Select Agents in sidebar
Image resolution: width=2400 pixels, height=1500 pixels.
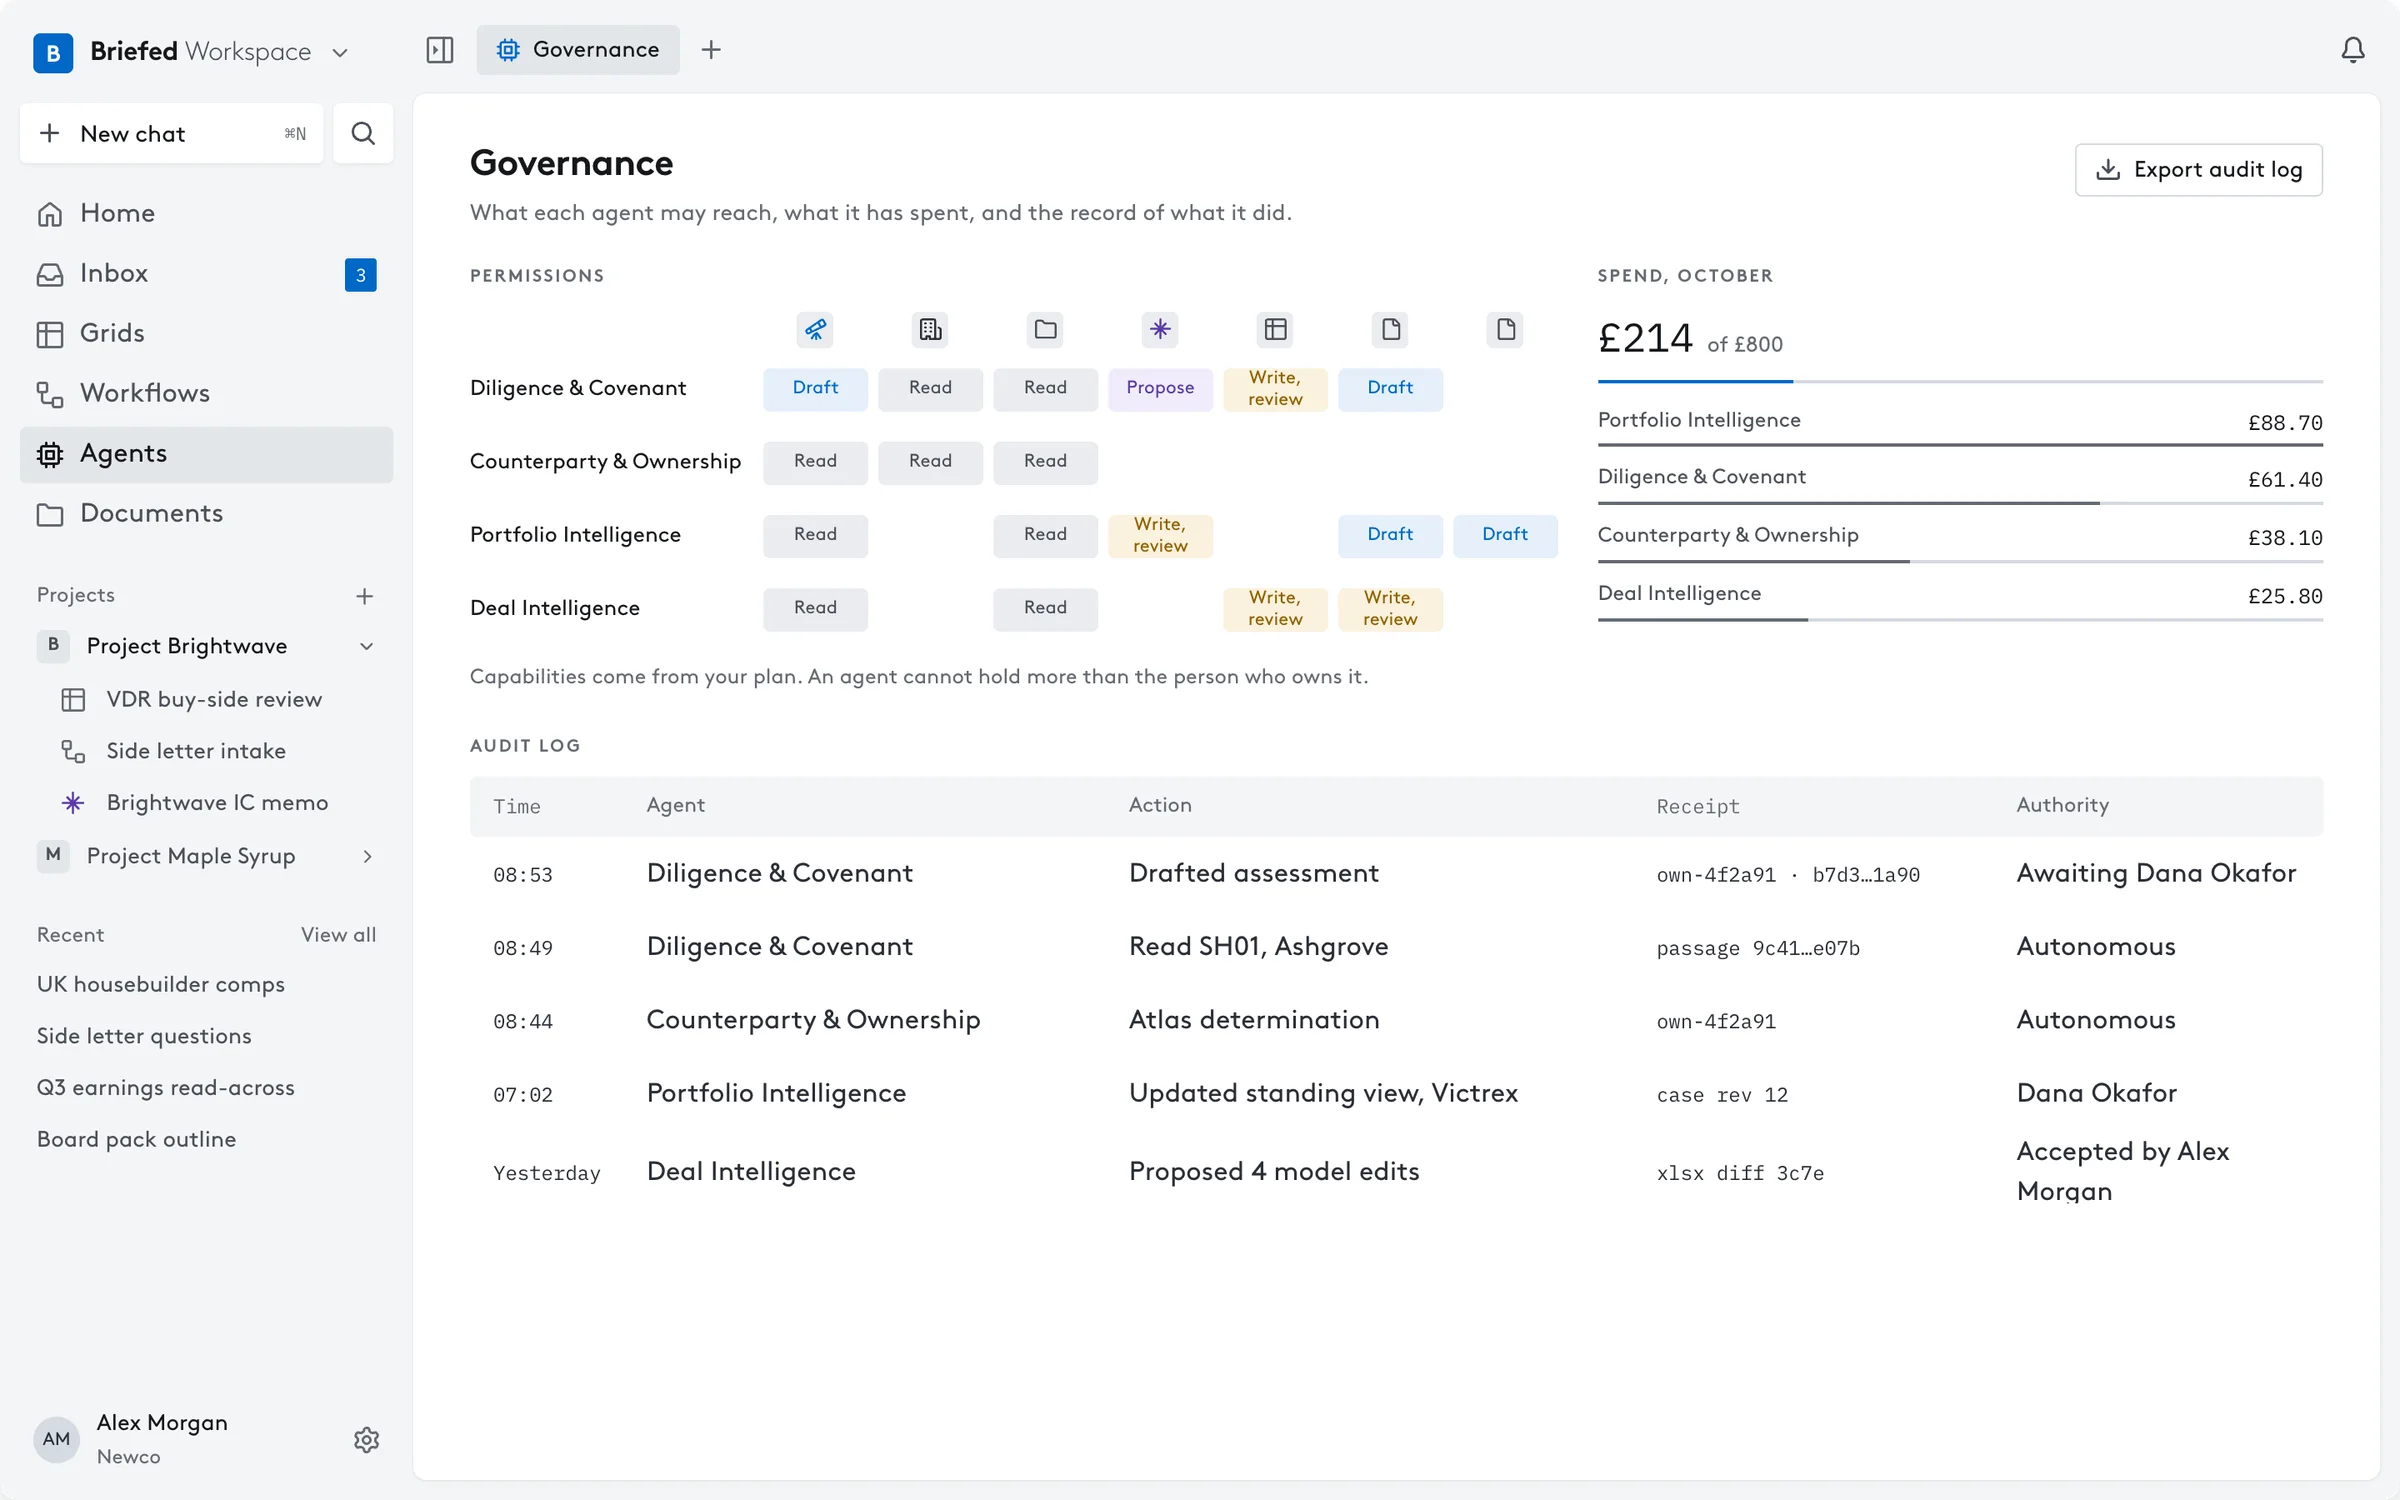coord(206,454)
